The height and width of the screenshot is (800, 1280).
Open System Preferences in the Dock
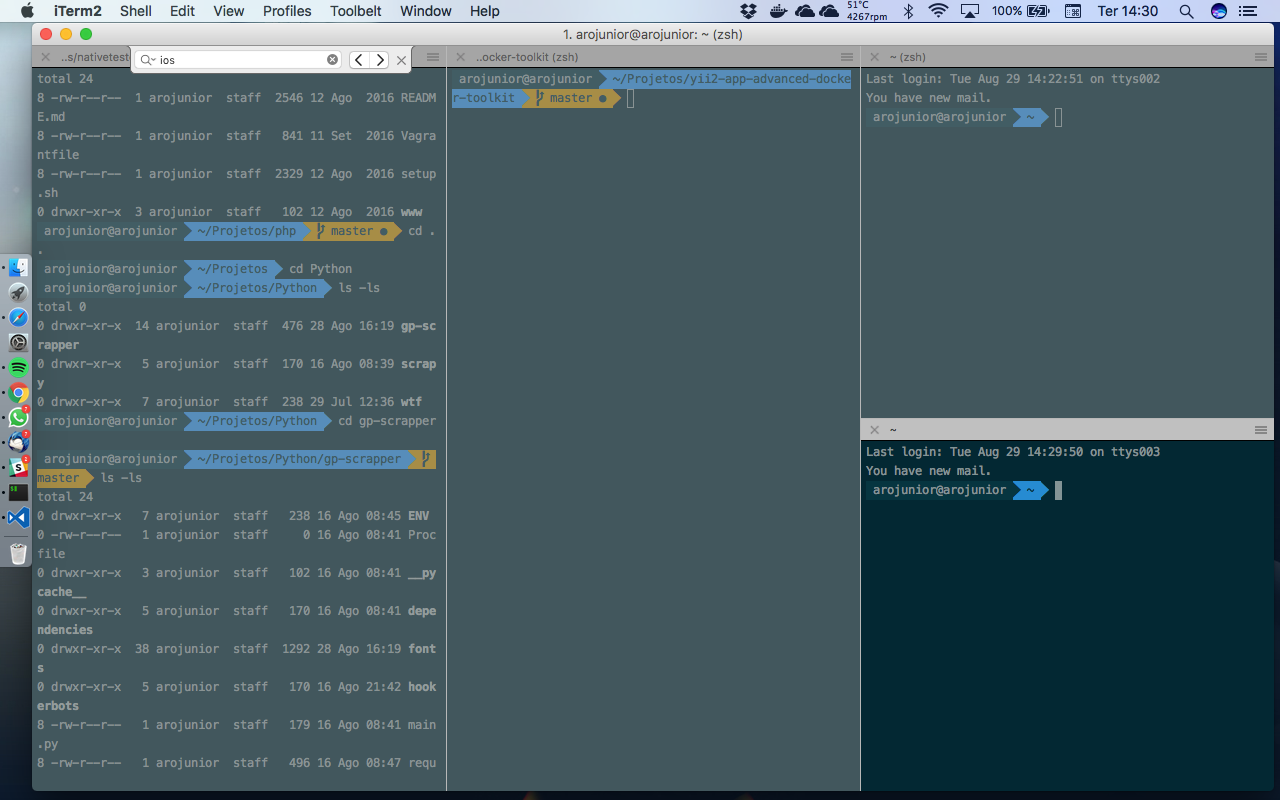(x=19, y=343)
